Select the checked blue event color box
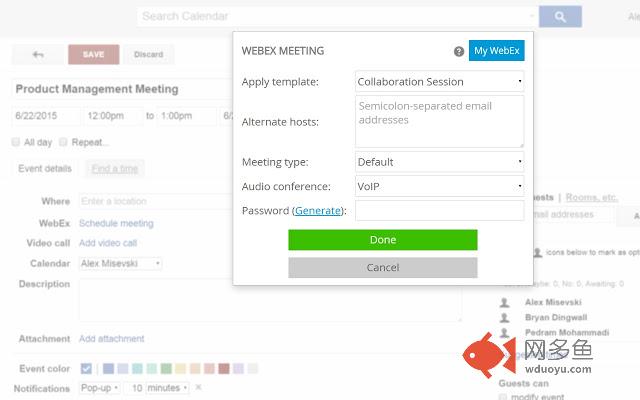640x400 pixels. 86,369
